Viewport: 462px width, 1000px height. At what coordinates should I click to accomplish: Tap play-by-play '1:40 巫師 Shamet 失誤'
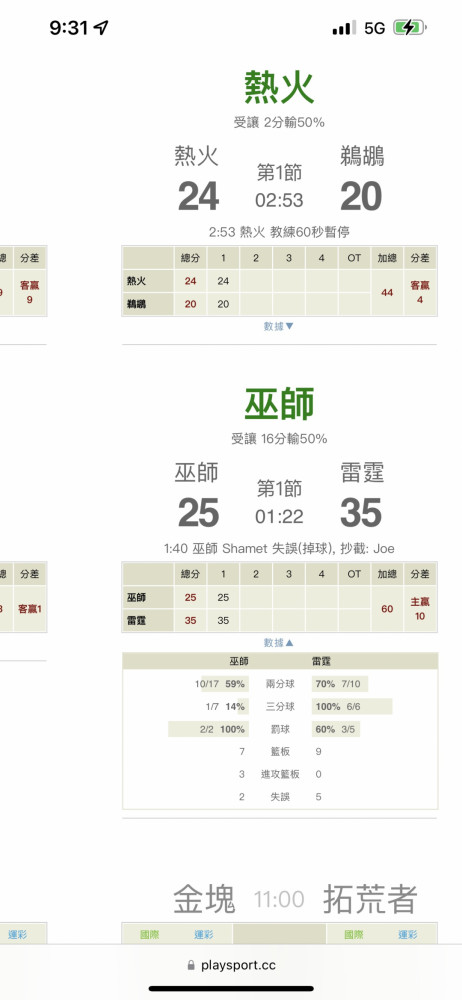tap(279, 548)
